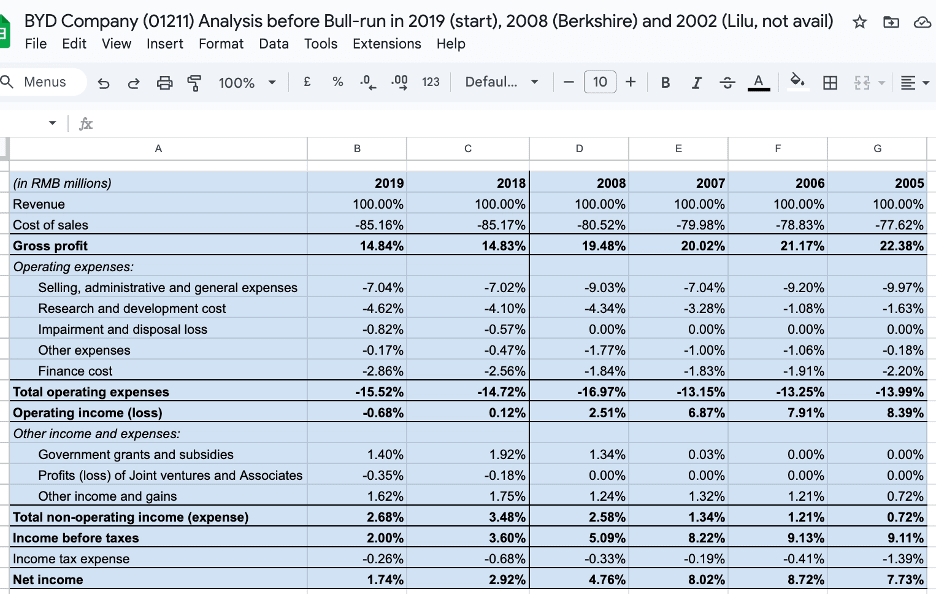The height and width of the screenshot is (594, 936).
Task: Increase font size plus button
Action: 630,82
